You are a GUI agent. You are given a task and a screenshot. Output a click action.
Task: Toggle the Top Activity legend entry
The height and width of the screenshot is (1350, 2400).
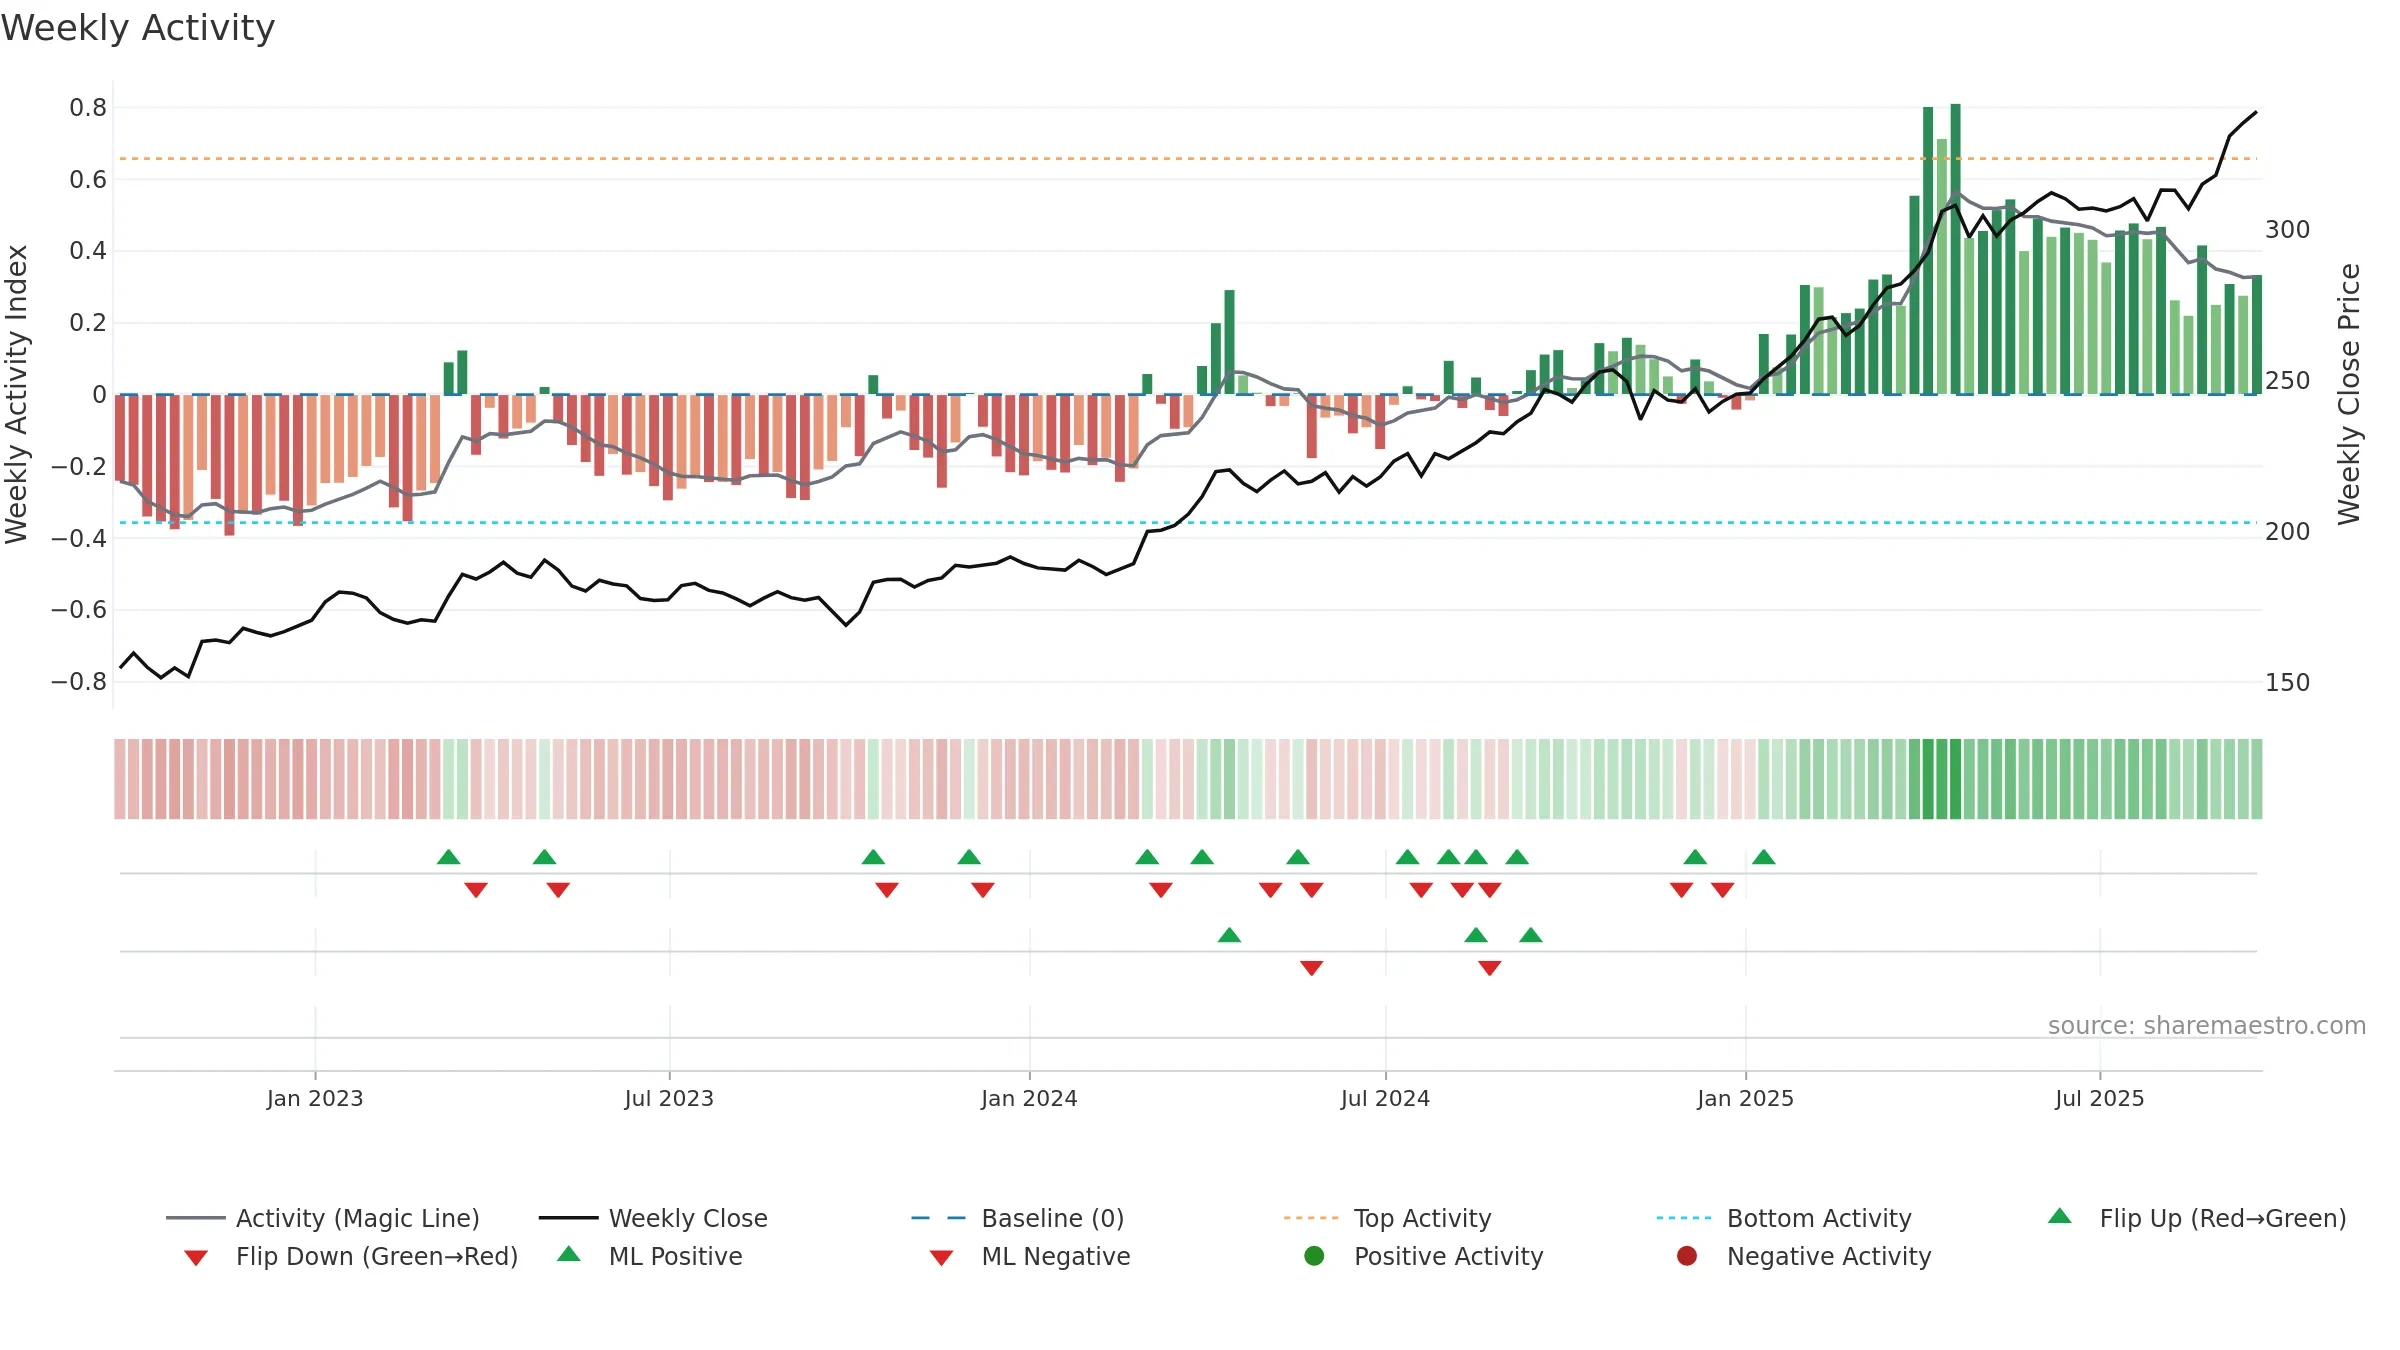[1388, 1218]
